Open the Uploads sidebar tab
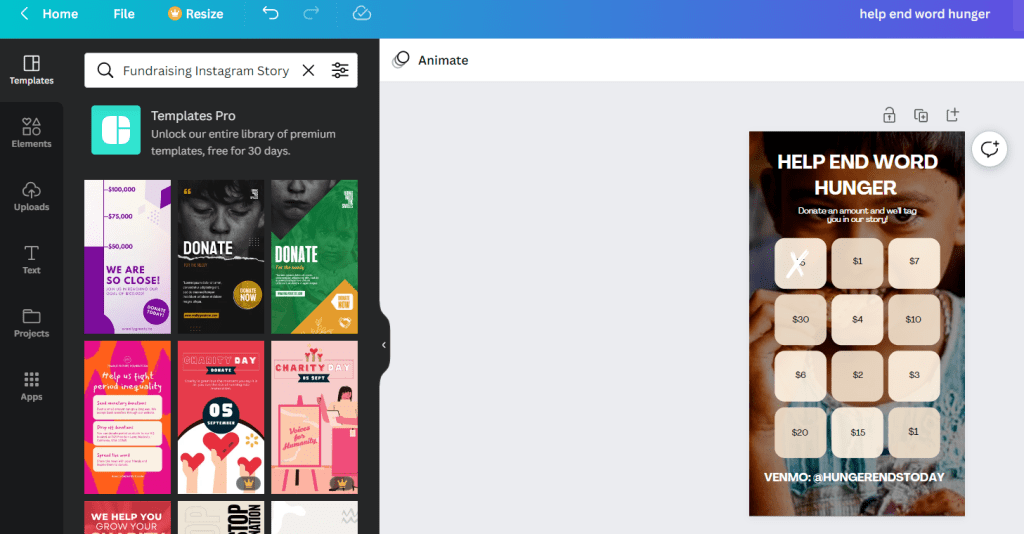Screen dimensions: 1024x534 pyautogui.click(x=31, y=196)
